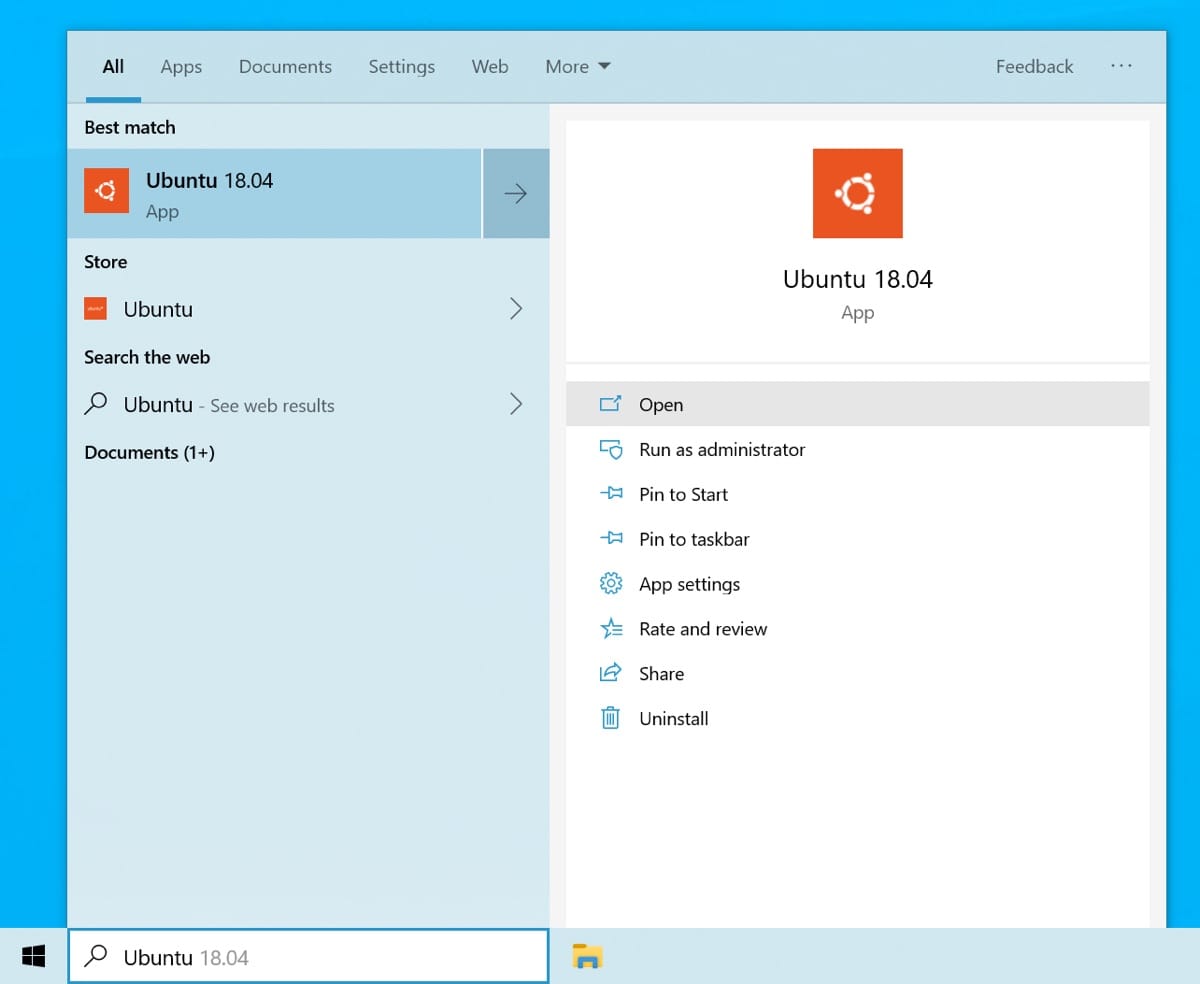Launch File Explorer from the taskbar

[587, 956]
